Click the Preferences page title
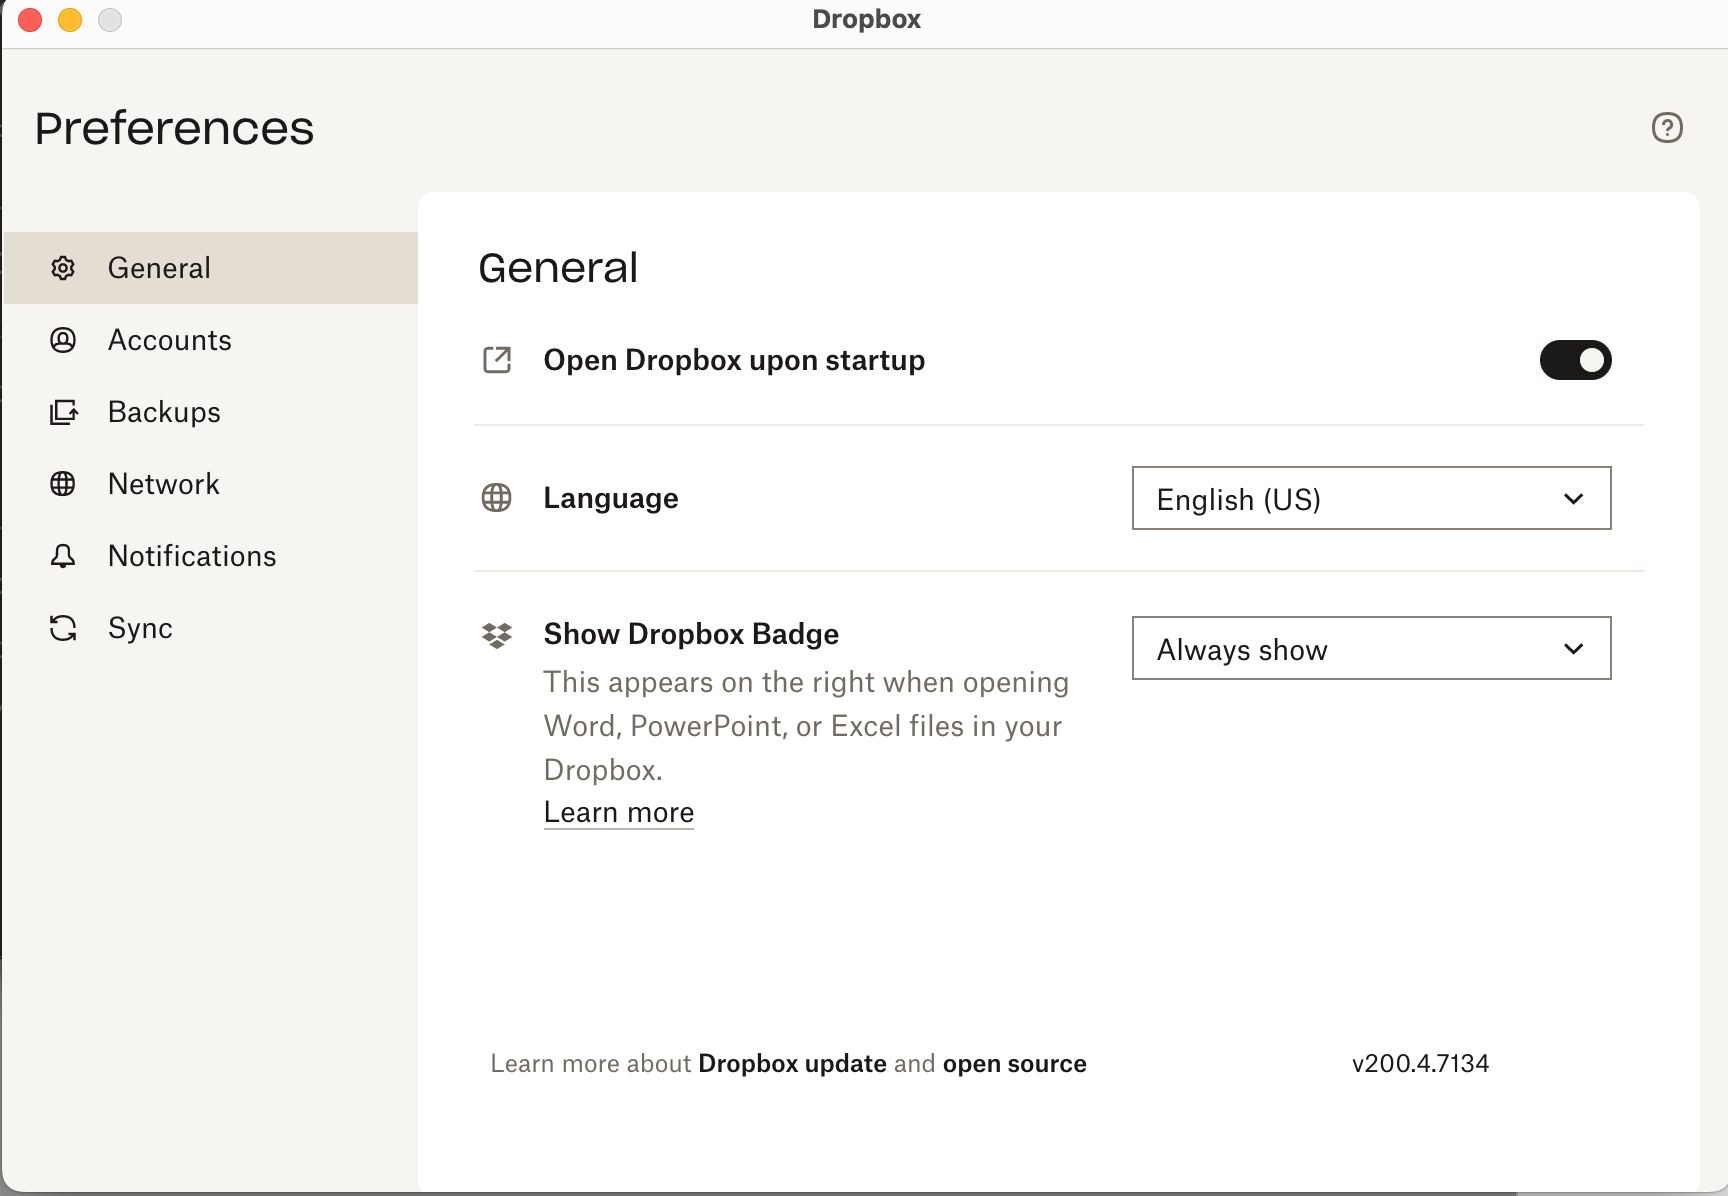 (x=174, y=128)
